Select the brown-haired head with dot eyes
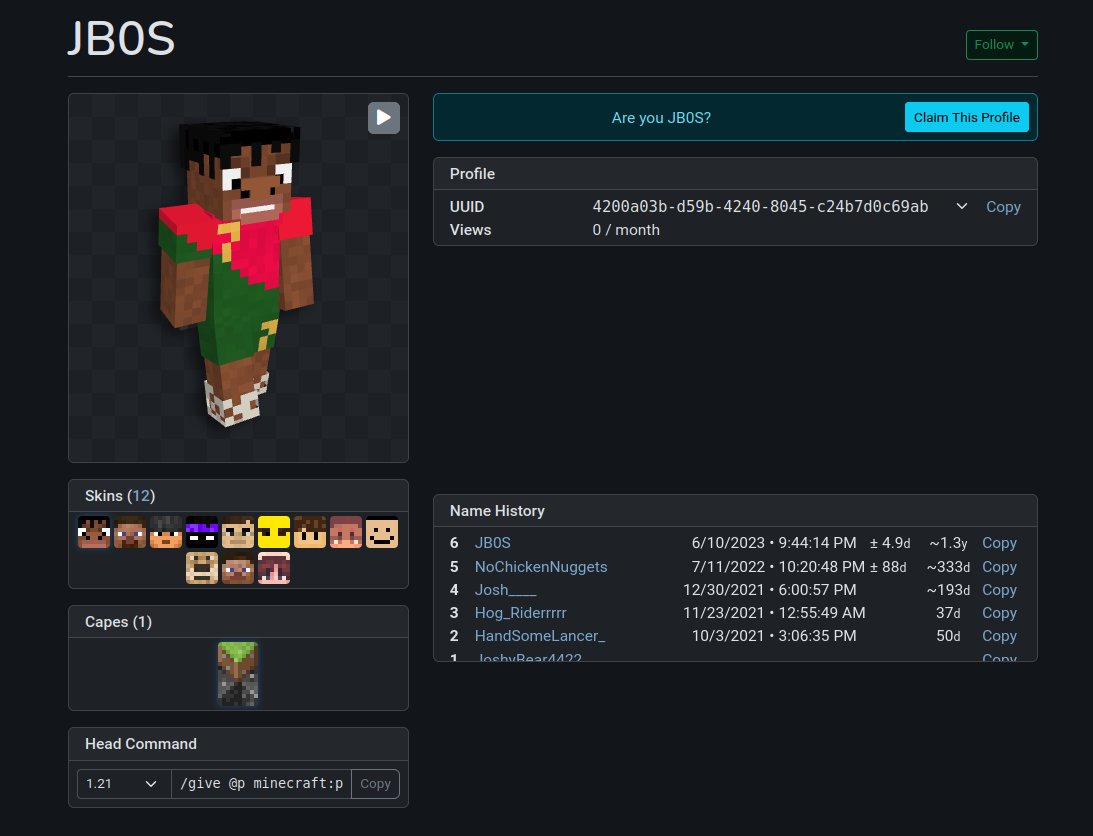The height and width of the screenshot is (836, 1093). pyautogui.click(x=310, y=532)
